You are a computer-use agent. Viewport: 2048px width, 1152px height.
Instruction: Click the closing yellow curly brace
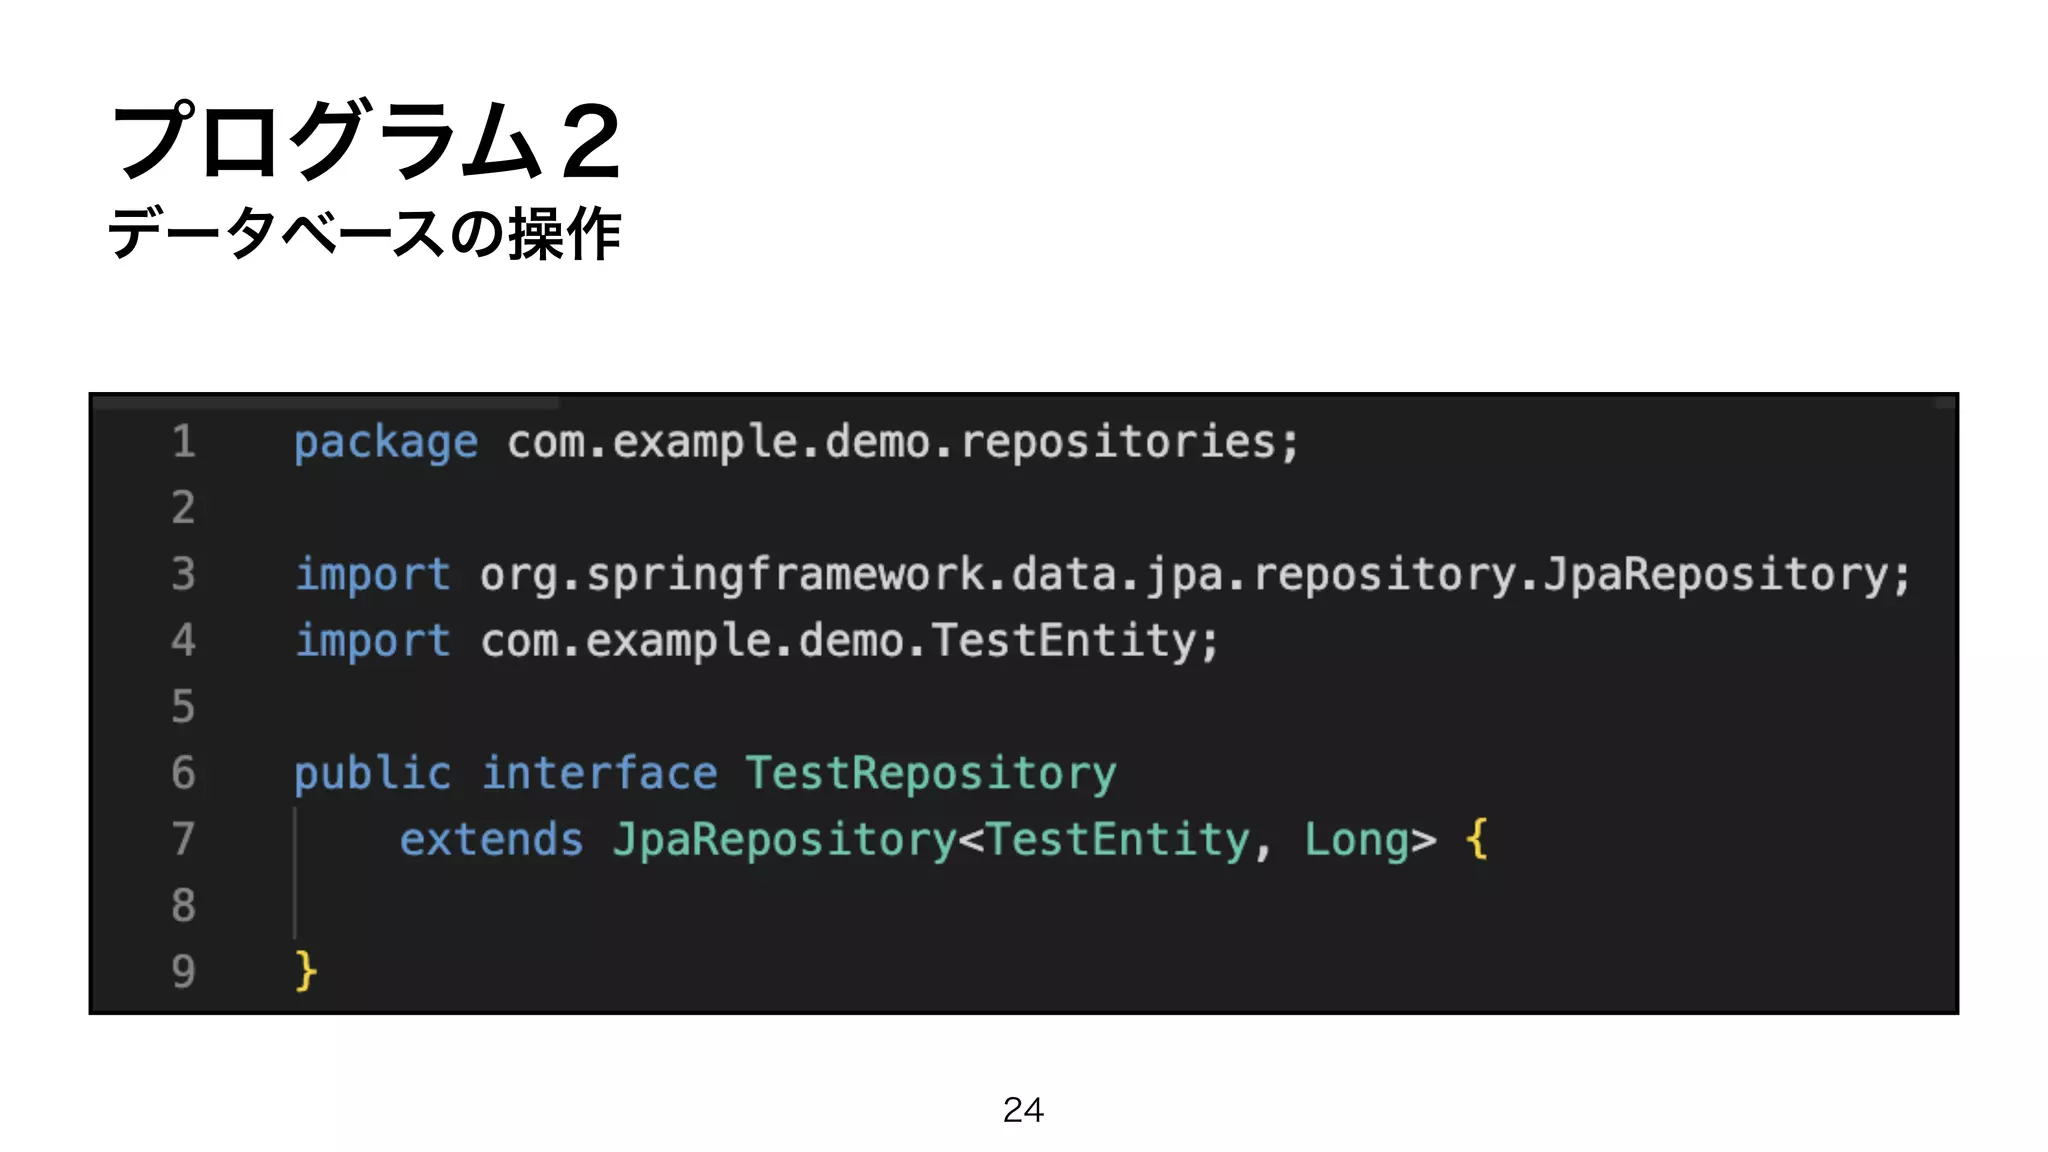(306, 971)
